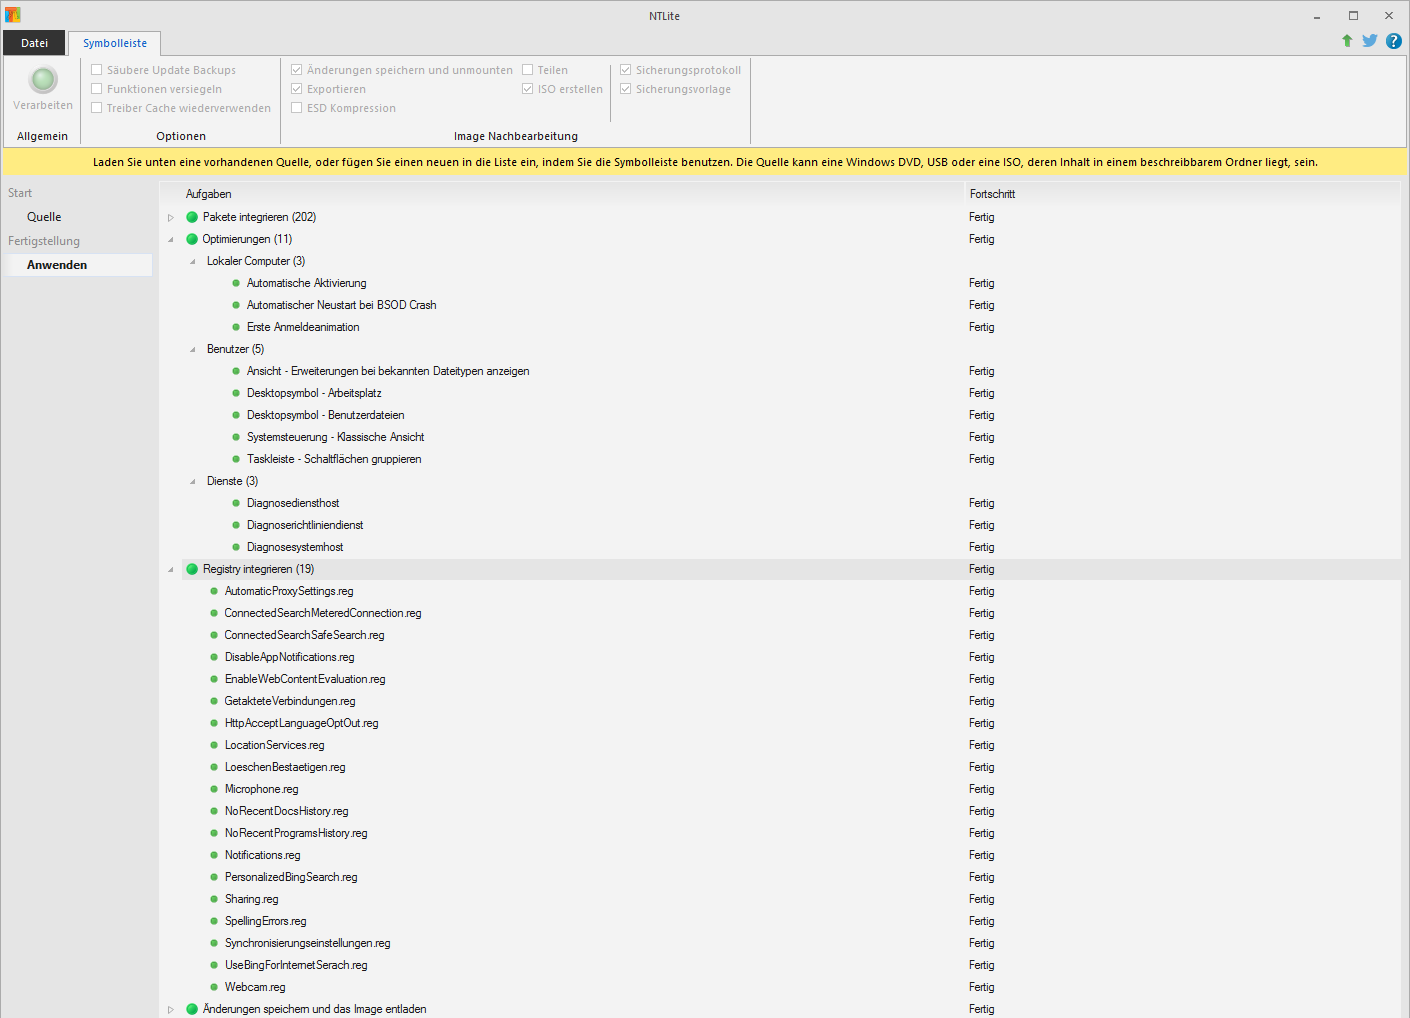Viewport: 1410px width, 1018px height.
Task: Click green dot beside Änderungen speichern und das Image entladen
Action: [192, 1009]
